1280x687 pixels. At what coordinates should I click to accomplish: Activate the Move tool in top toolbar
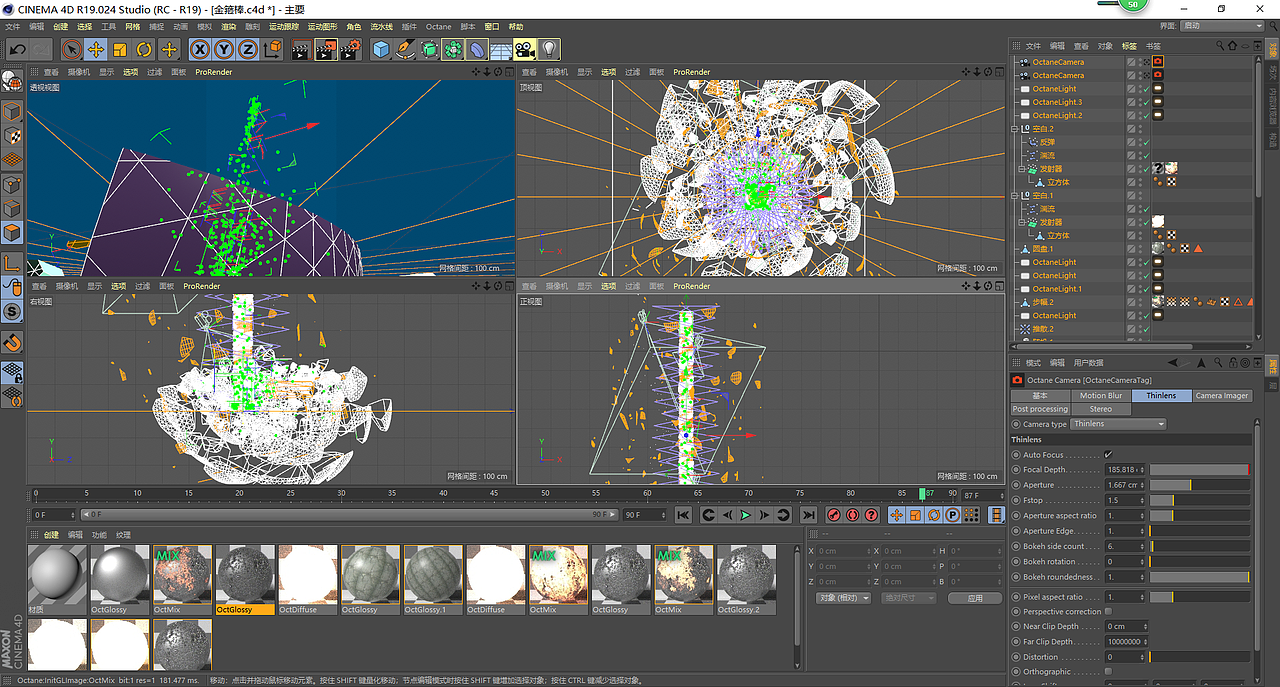point(96,49)
